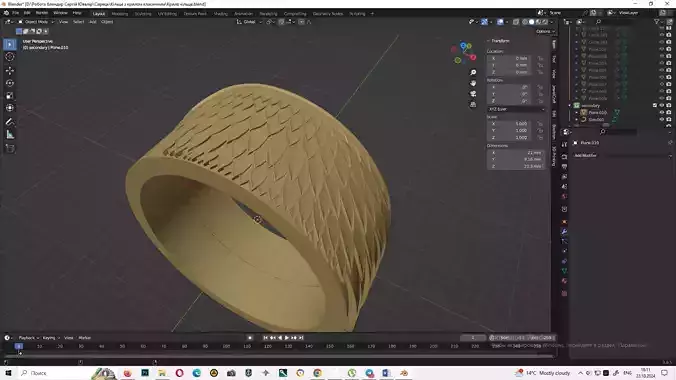Click the Blender logo menu icon
Screen dimensions: 676x380
coord(6,13)
